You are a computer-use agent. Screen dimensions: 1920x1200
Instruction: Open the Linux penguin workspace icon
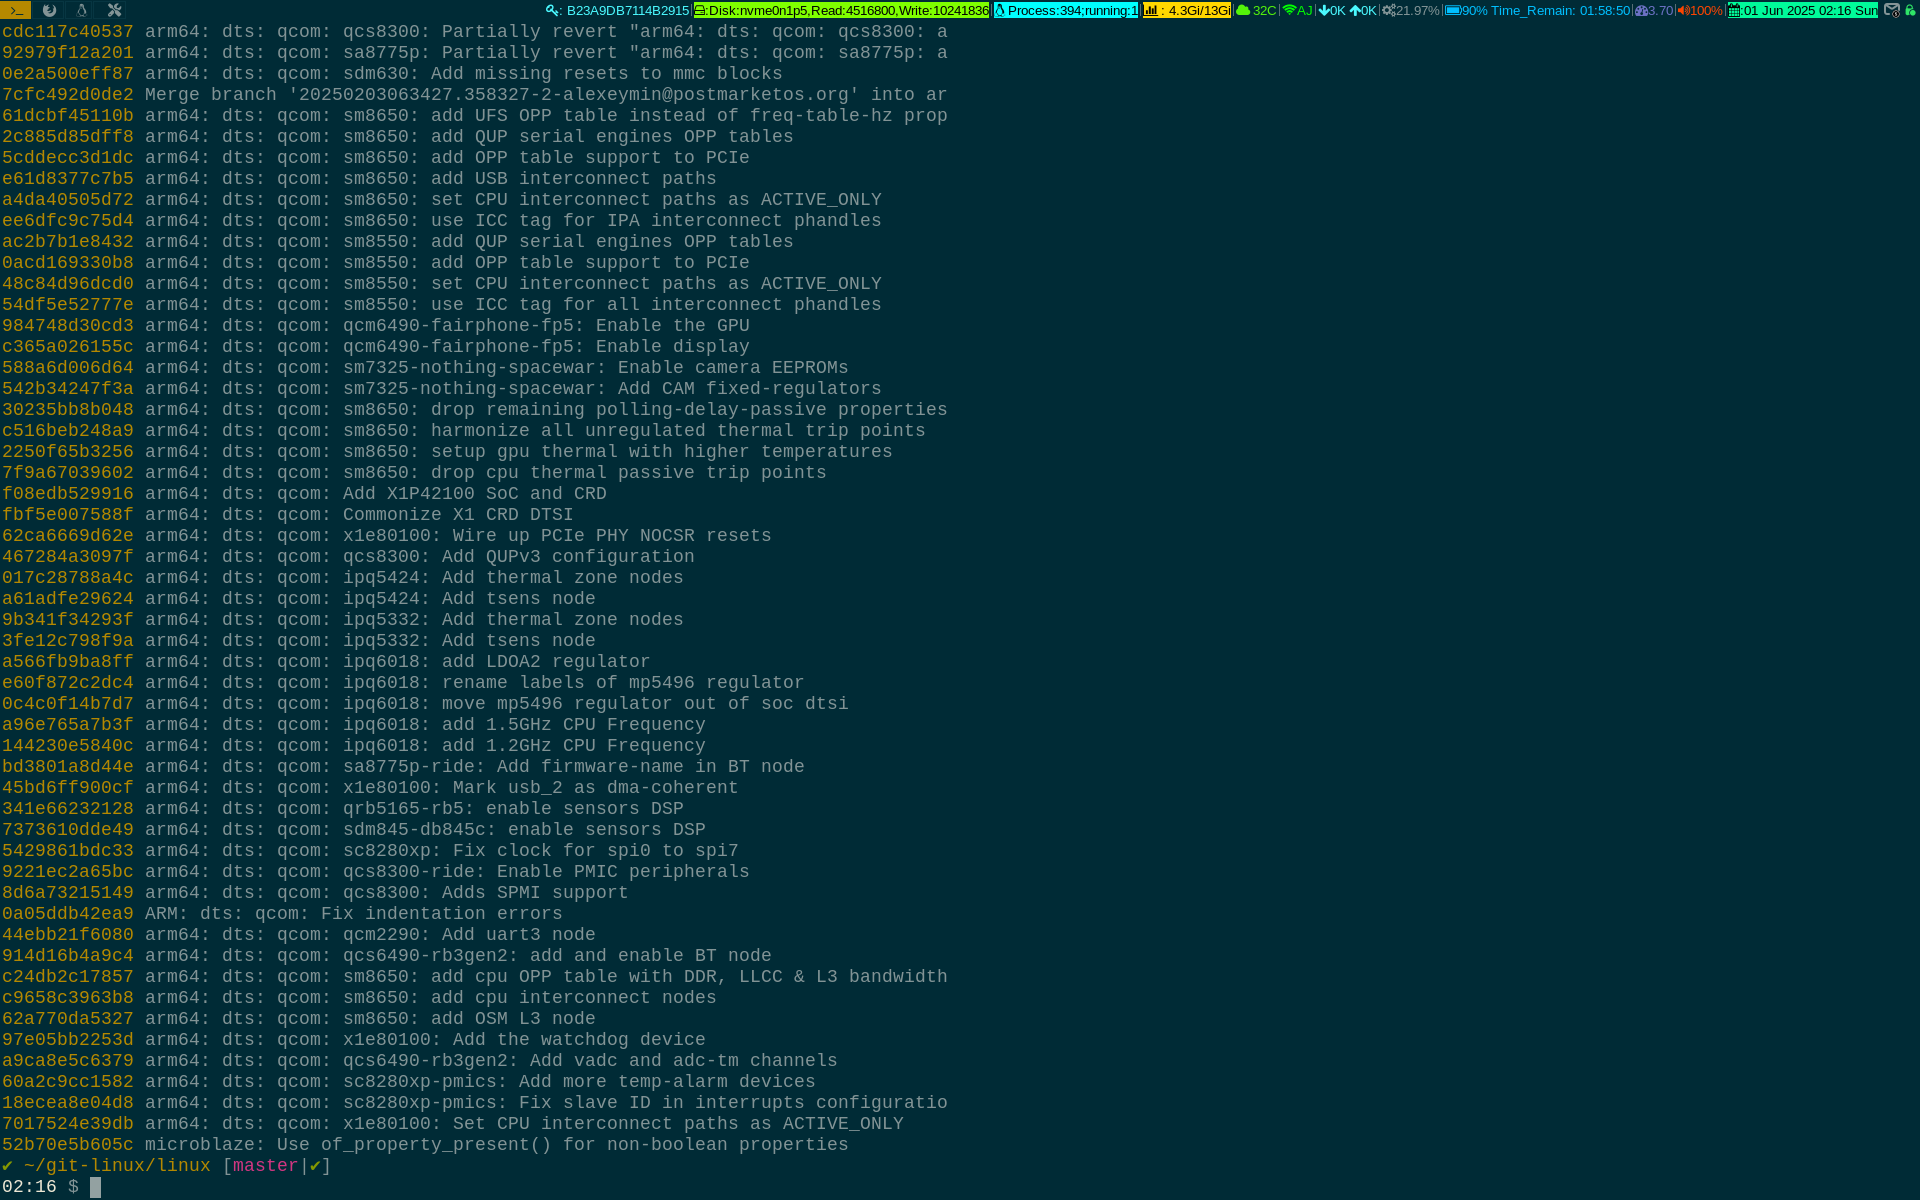tap(82, 10)
